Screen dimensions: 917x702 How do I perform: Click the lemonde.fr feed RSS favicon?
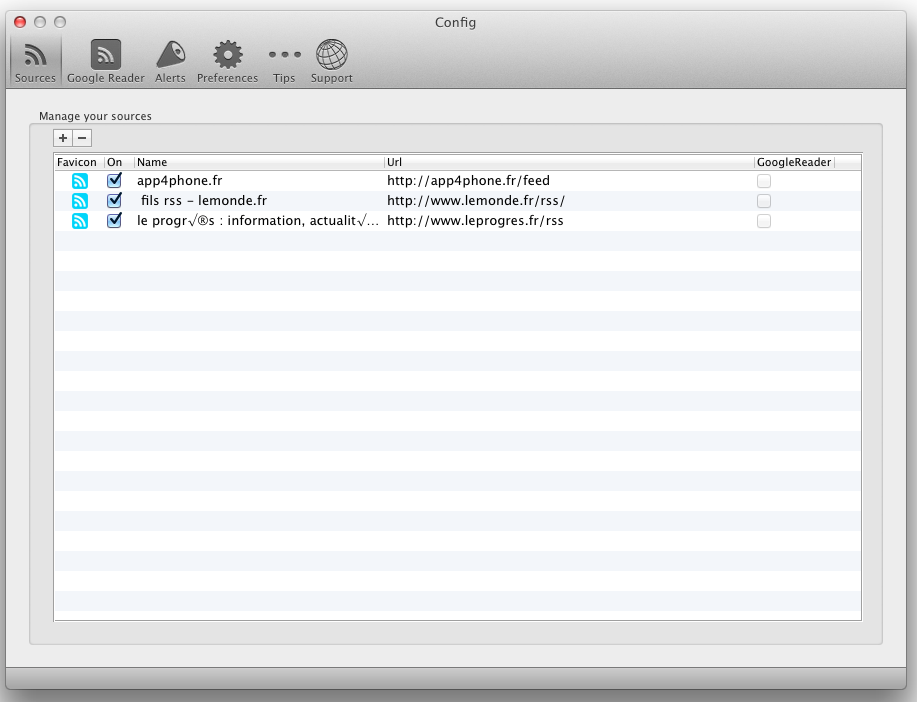[80, 201]
